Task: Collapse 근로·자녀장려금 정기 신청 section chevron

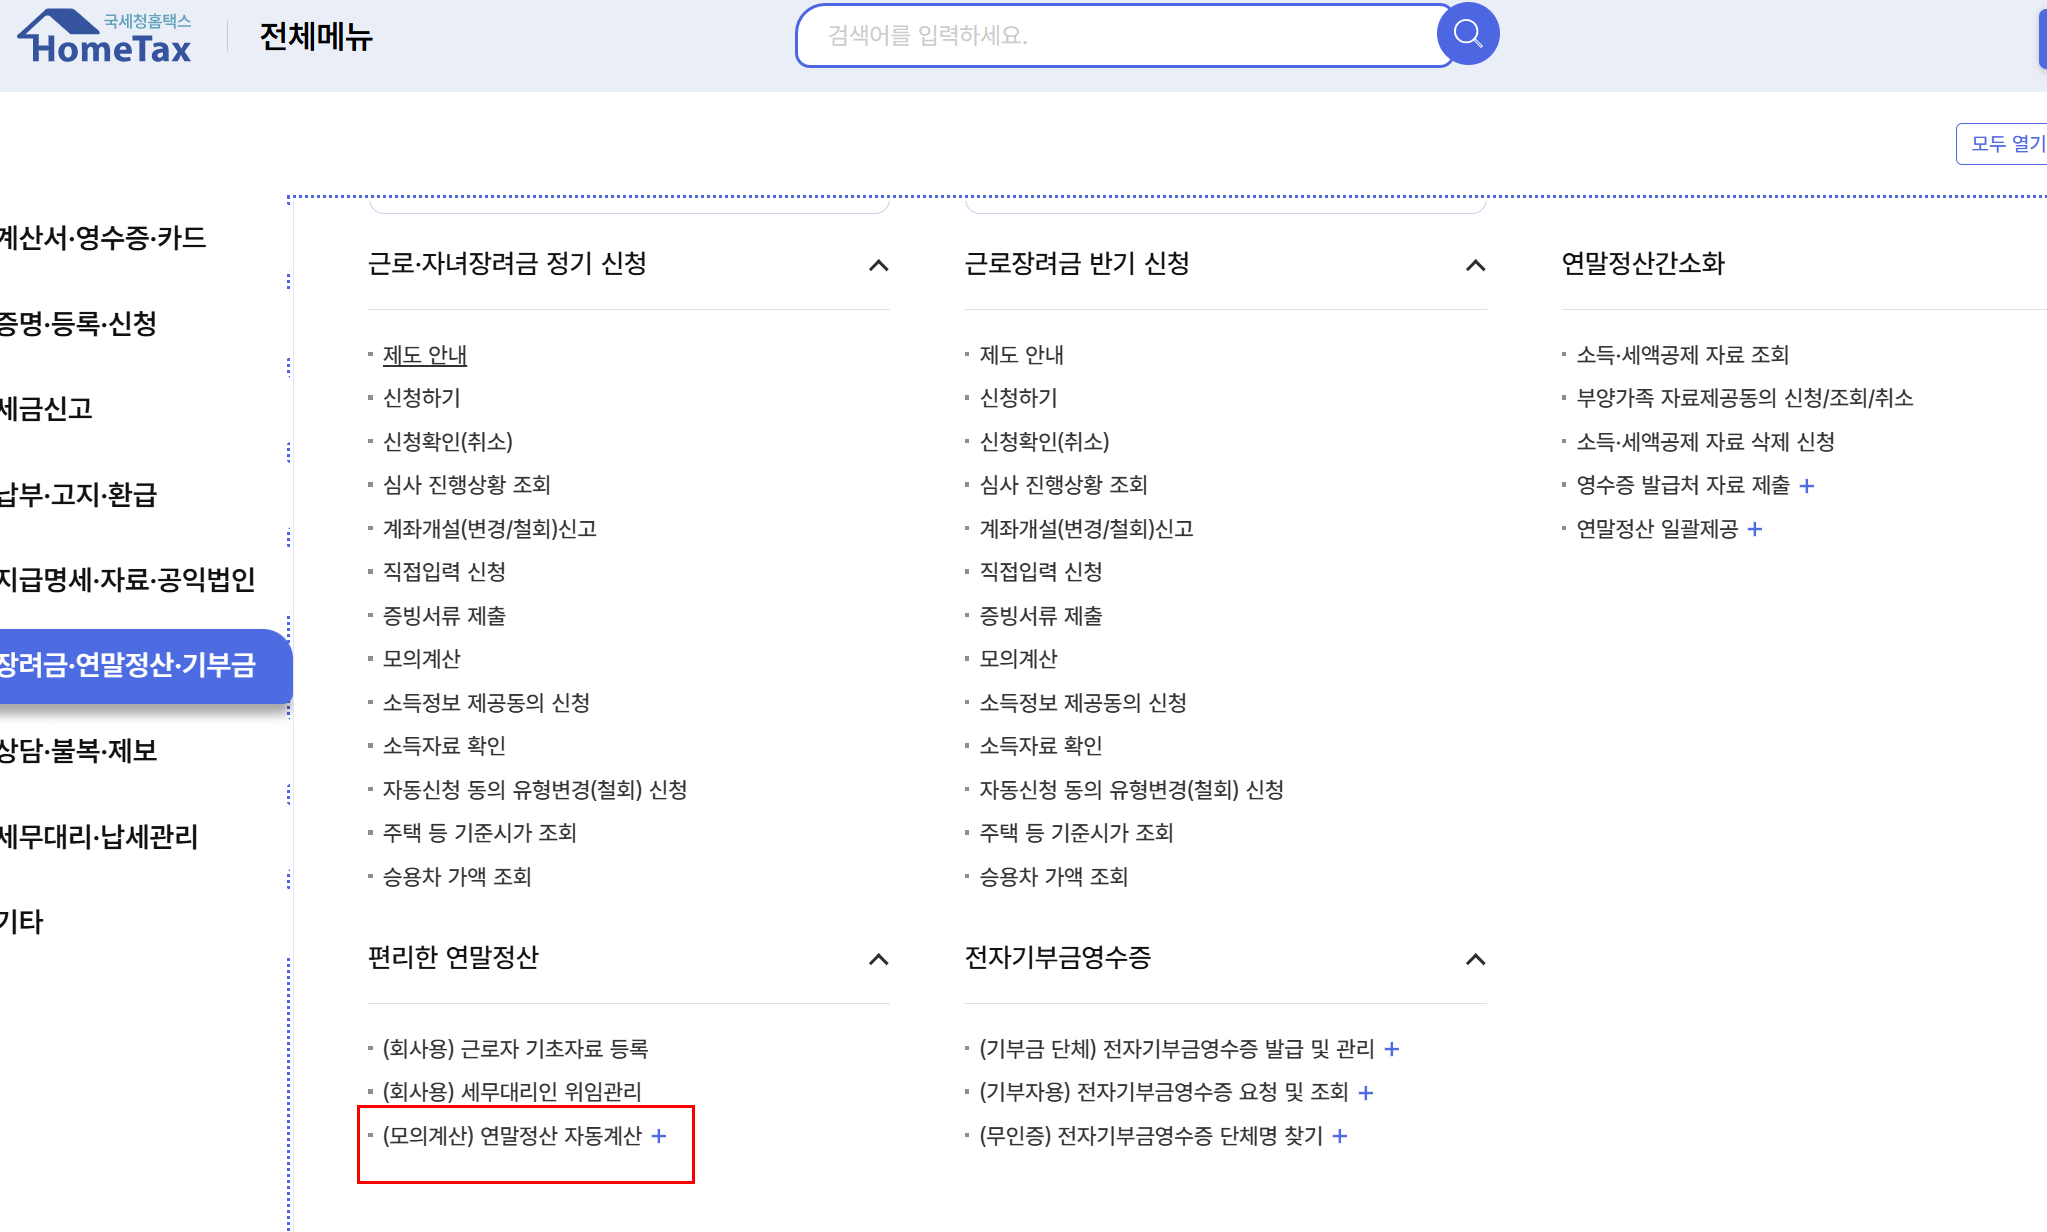Action: 878,265
